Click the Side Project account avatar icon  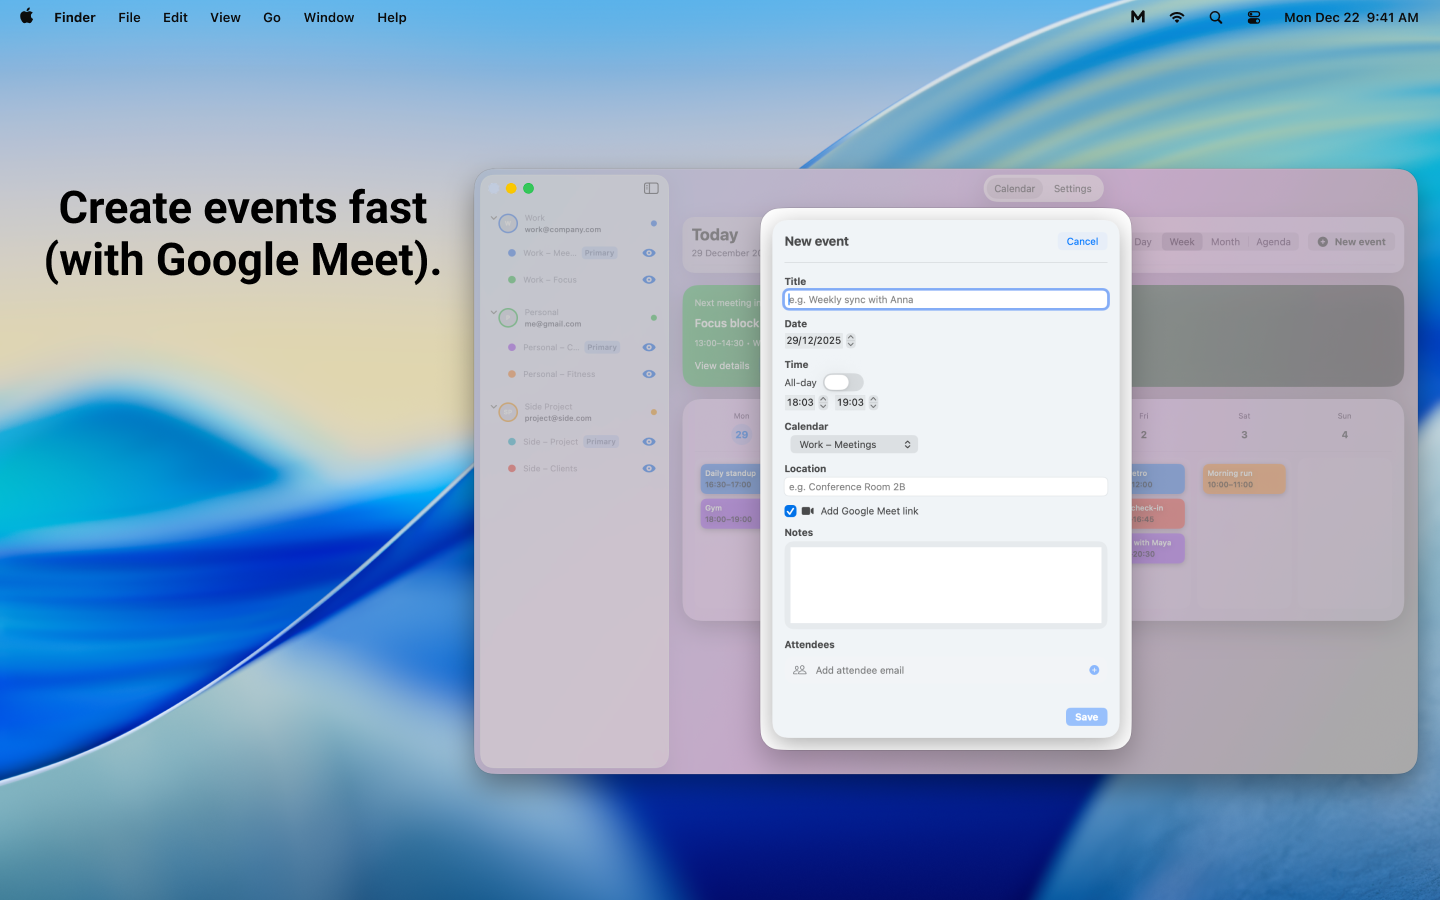(507, 411)
